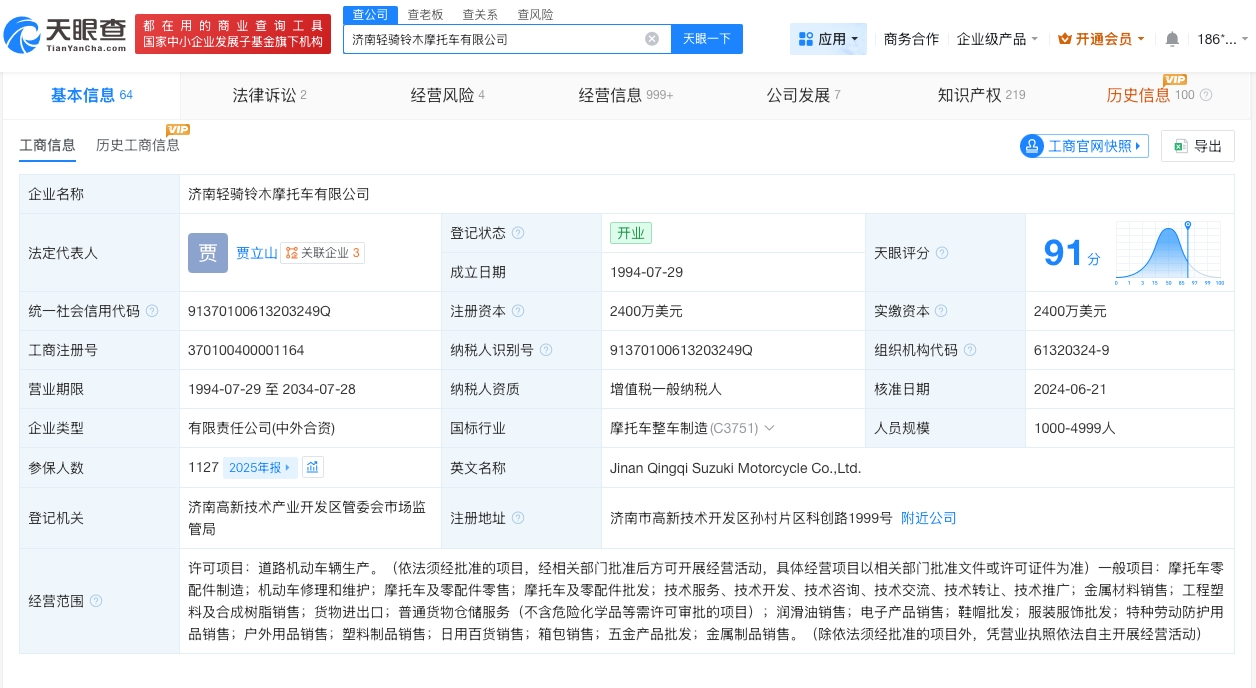
Task: Open legal representative 贾立山 link
Action: tap(257, 253)
